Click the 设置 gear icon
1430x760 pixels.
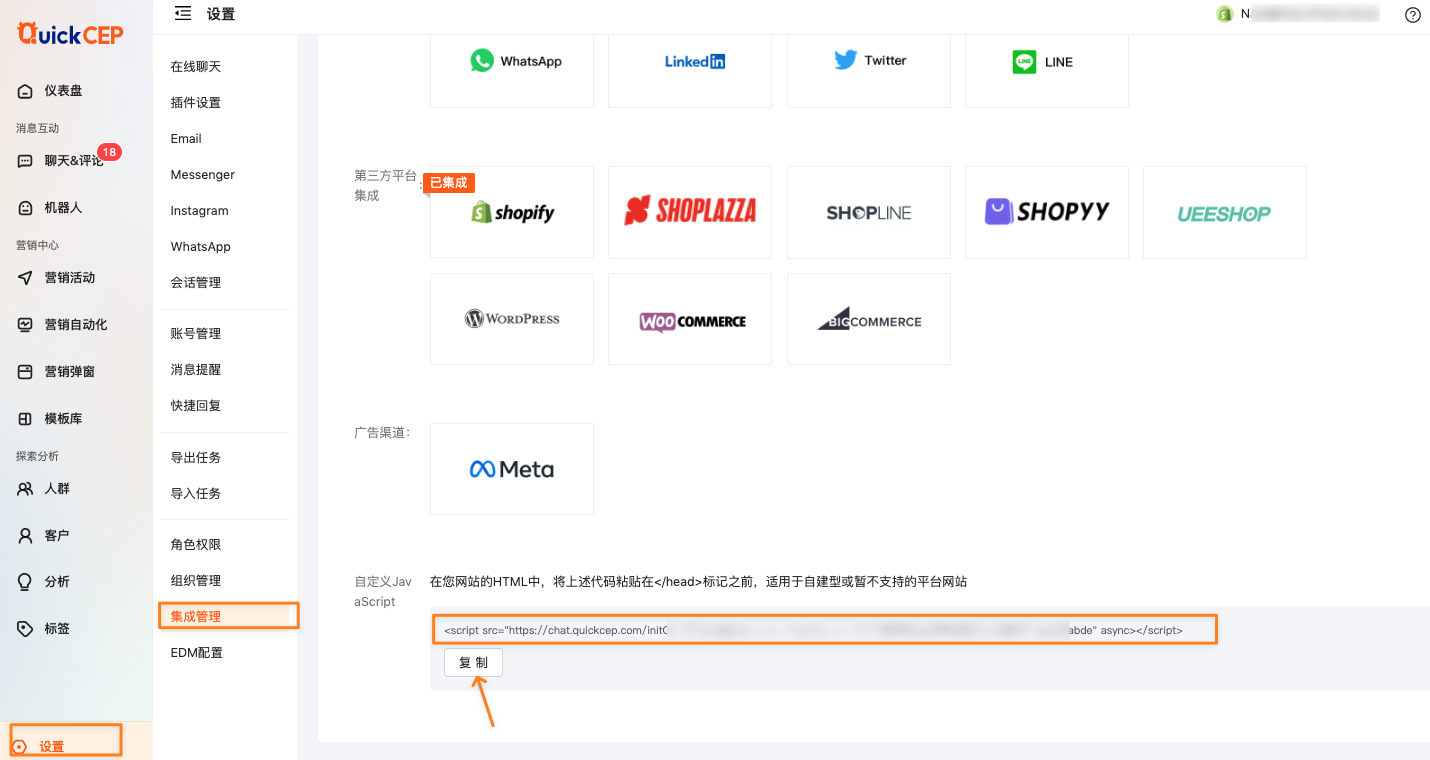[20, 747]
